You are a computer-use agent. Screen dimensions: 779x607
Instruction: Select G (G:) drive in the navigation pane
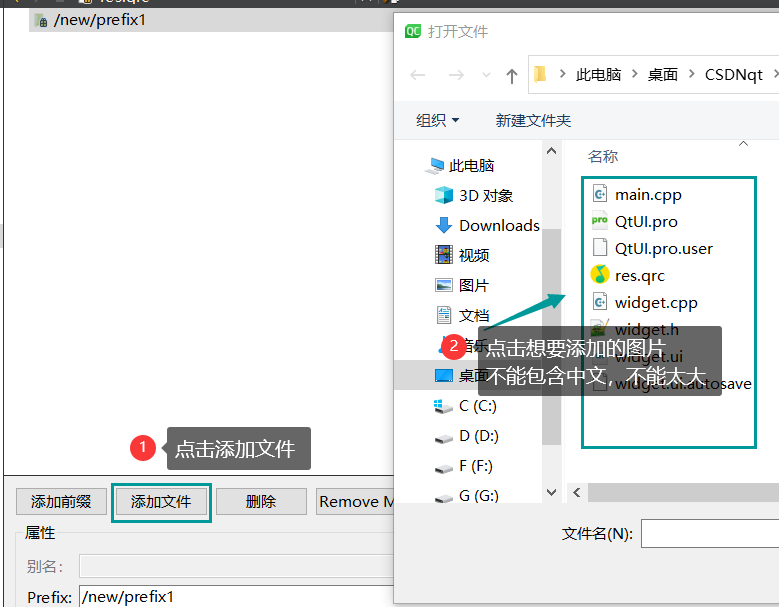coord(479,495)
